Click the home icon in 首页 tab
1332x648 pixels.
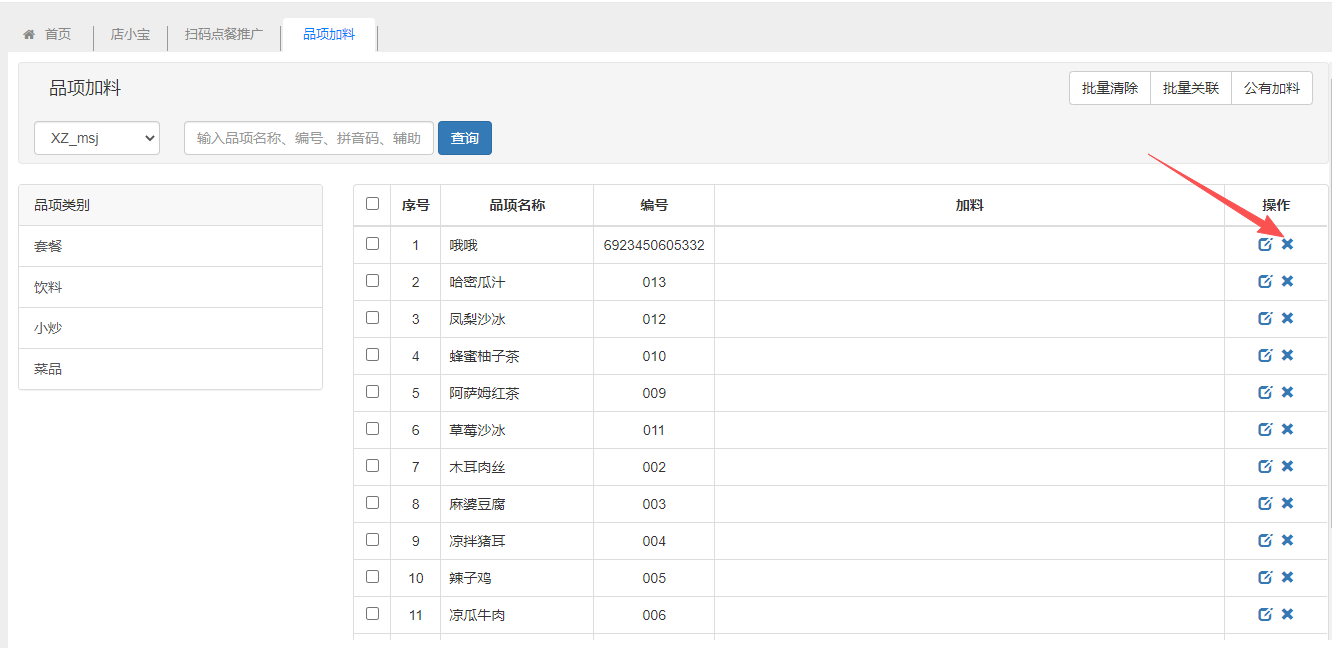click(29, 34)
